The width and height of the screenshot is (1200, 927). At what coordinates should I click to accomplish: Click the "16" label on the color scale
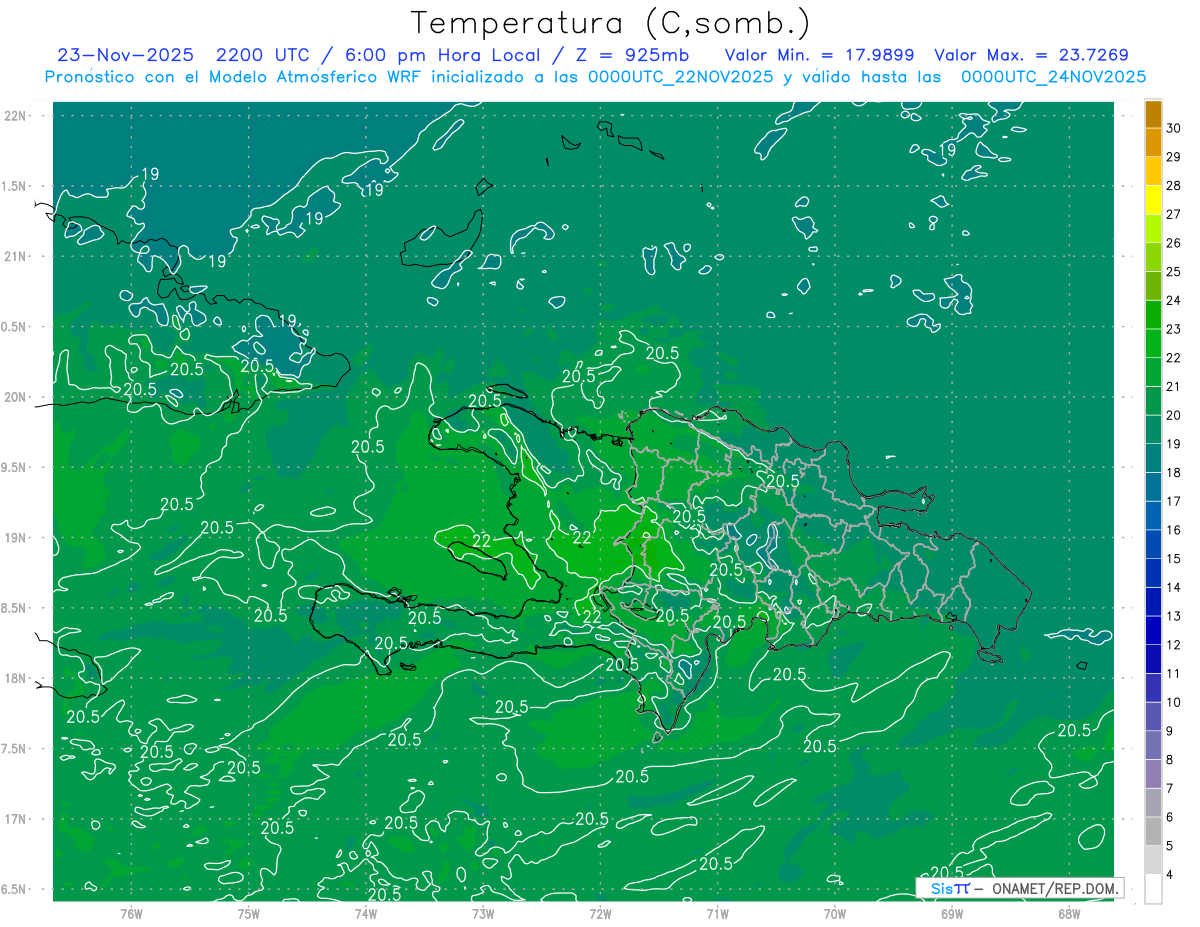tap(1174, 530)
